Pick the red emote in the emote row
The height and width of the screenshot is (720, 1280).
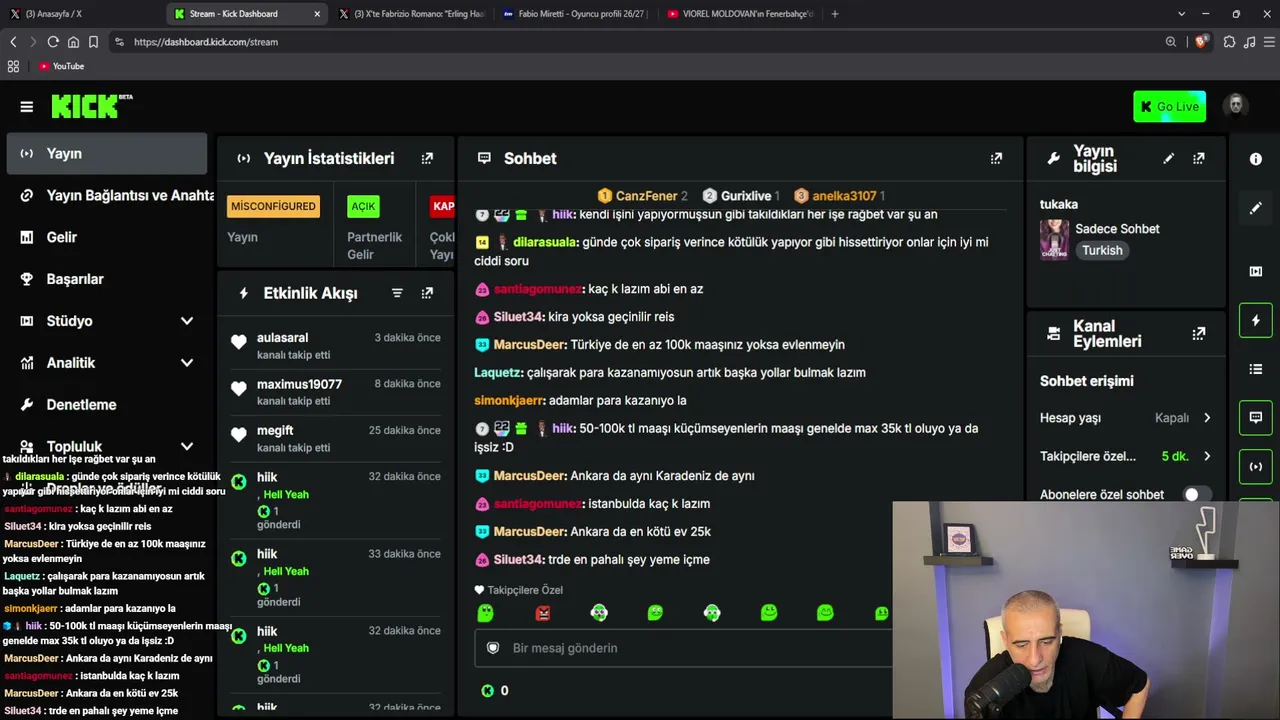542,613
